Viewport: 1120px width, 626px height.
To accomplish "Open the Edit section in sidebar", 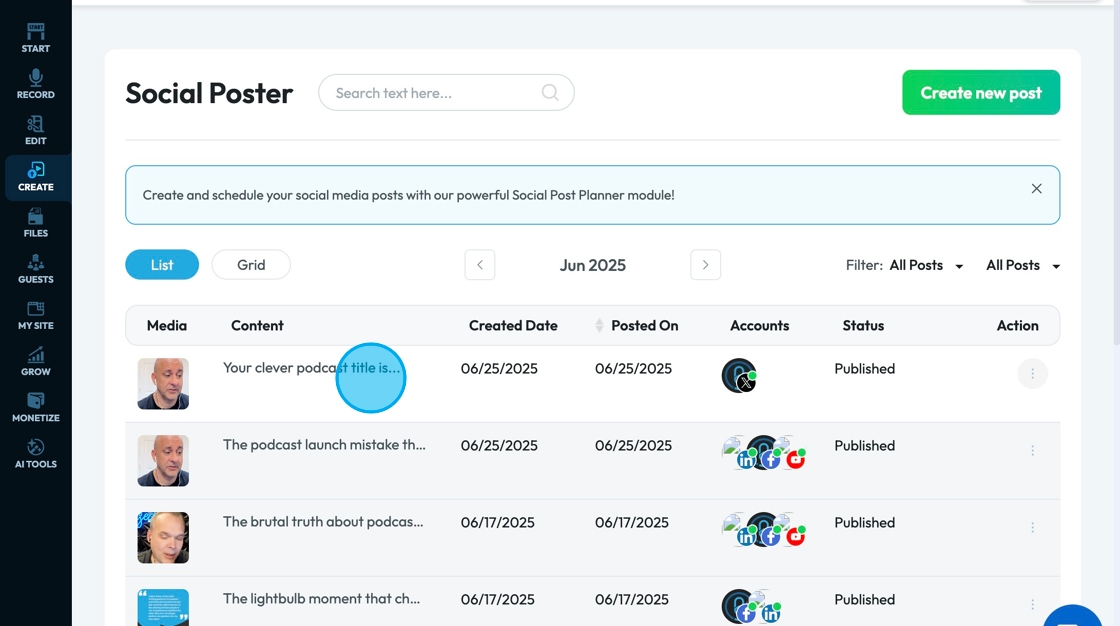I will pos(36,131).
